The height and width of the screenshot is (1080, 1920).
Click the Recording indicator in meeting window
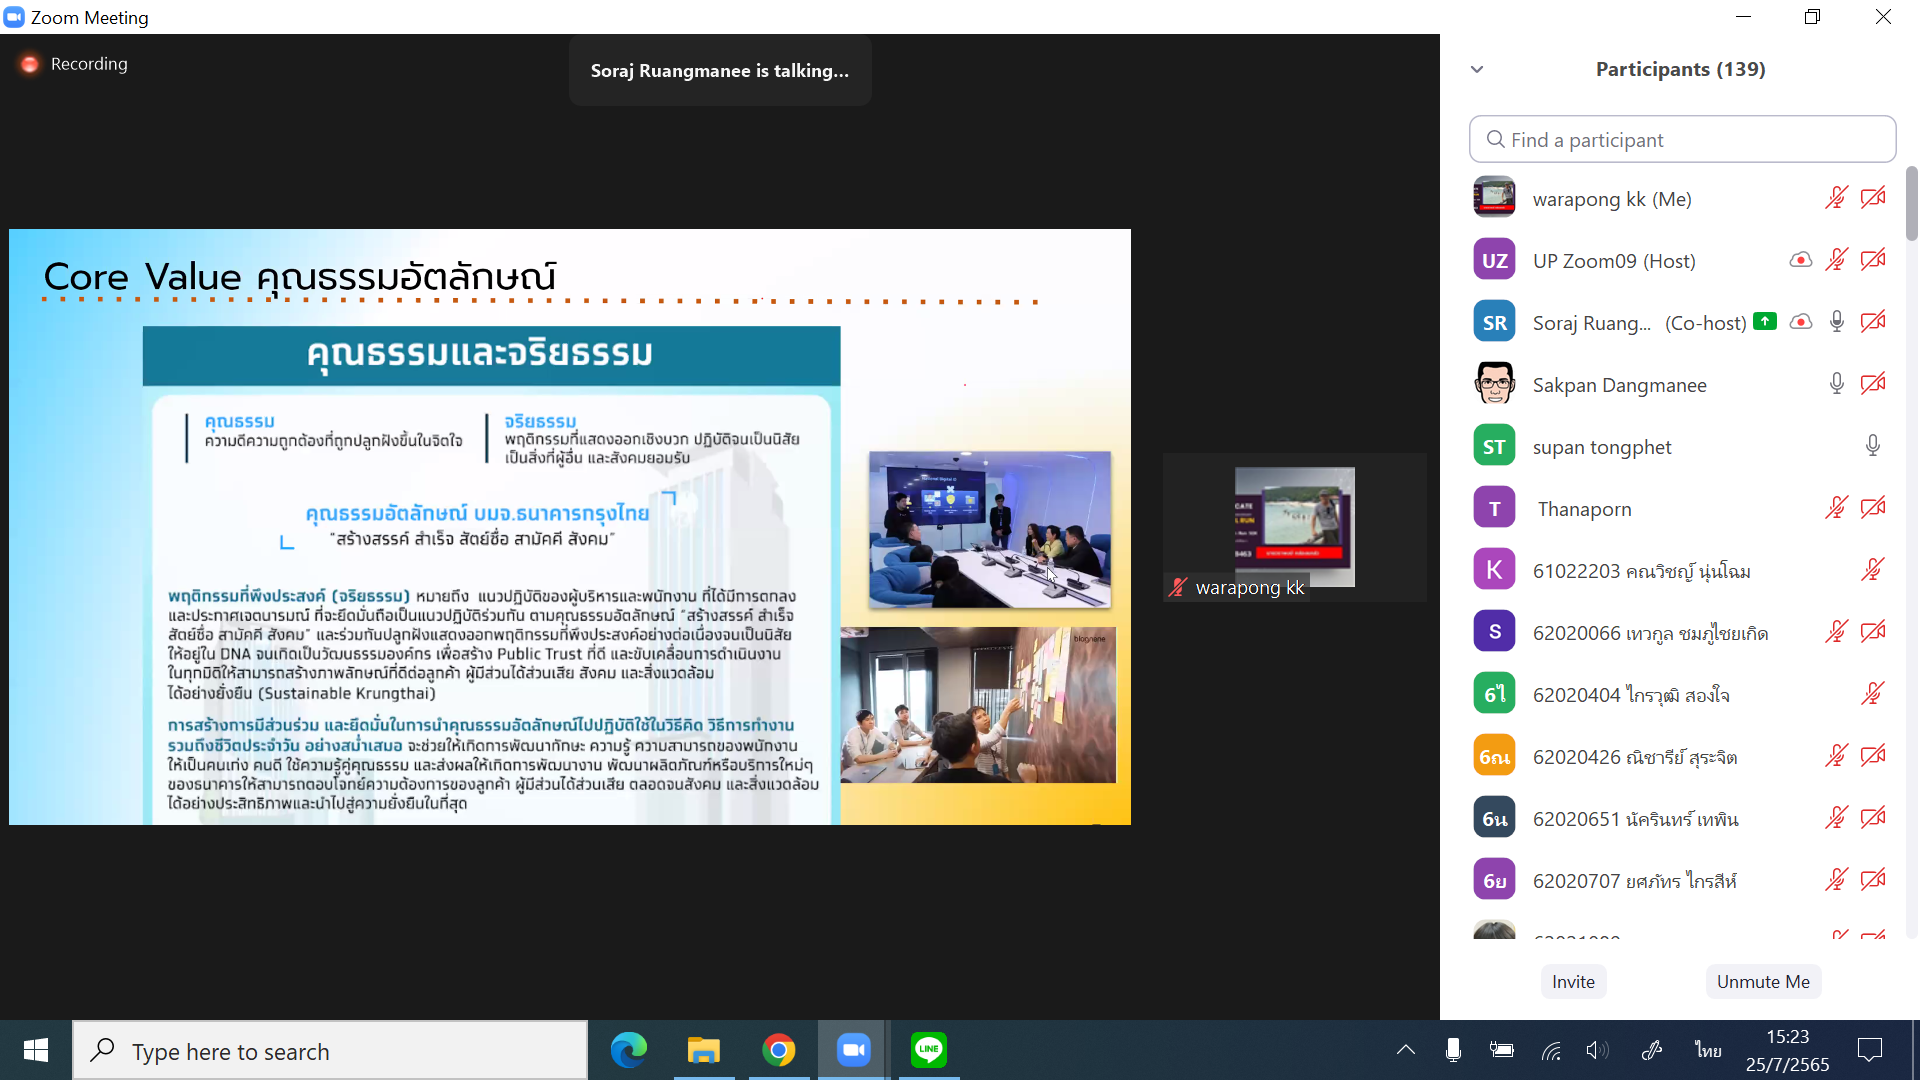click(75, 64)
